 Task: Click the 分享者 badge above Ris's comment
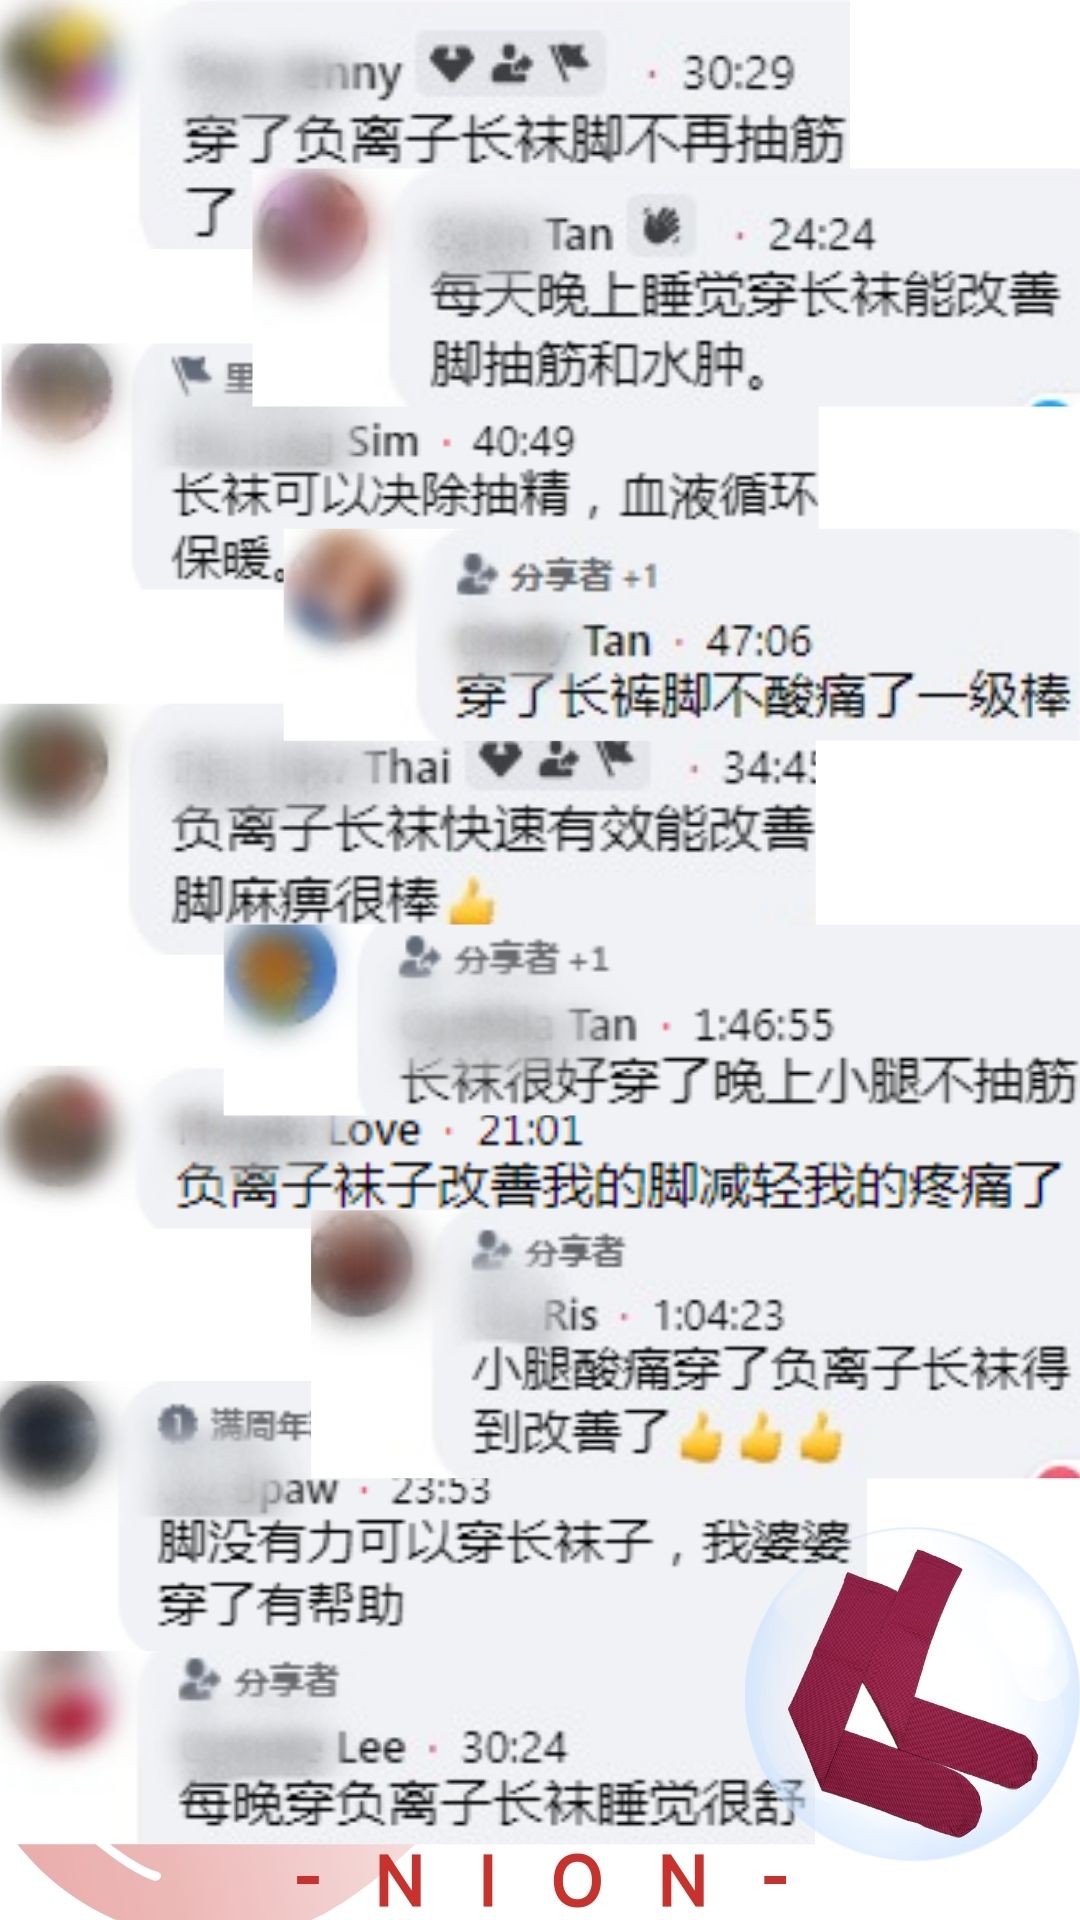tap(549, 1251)
